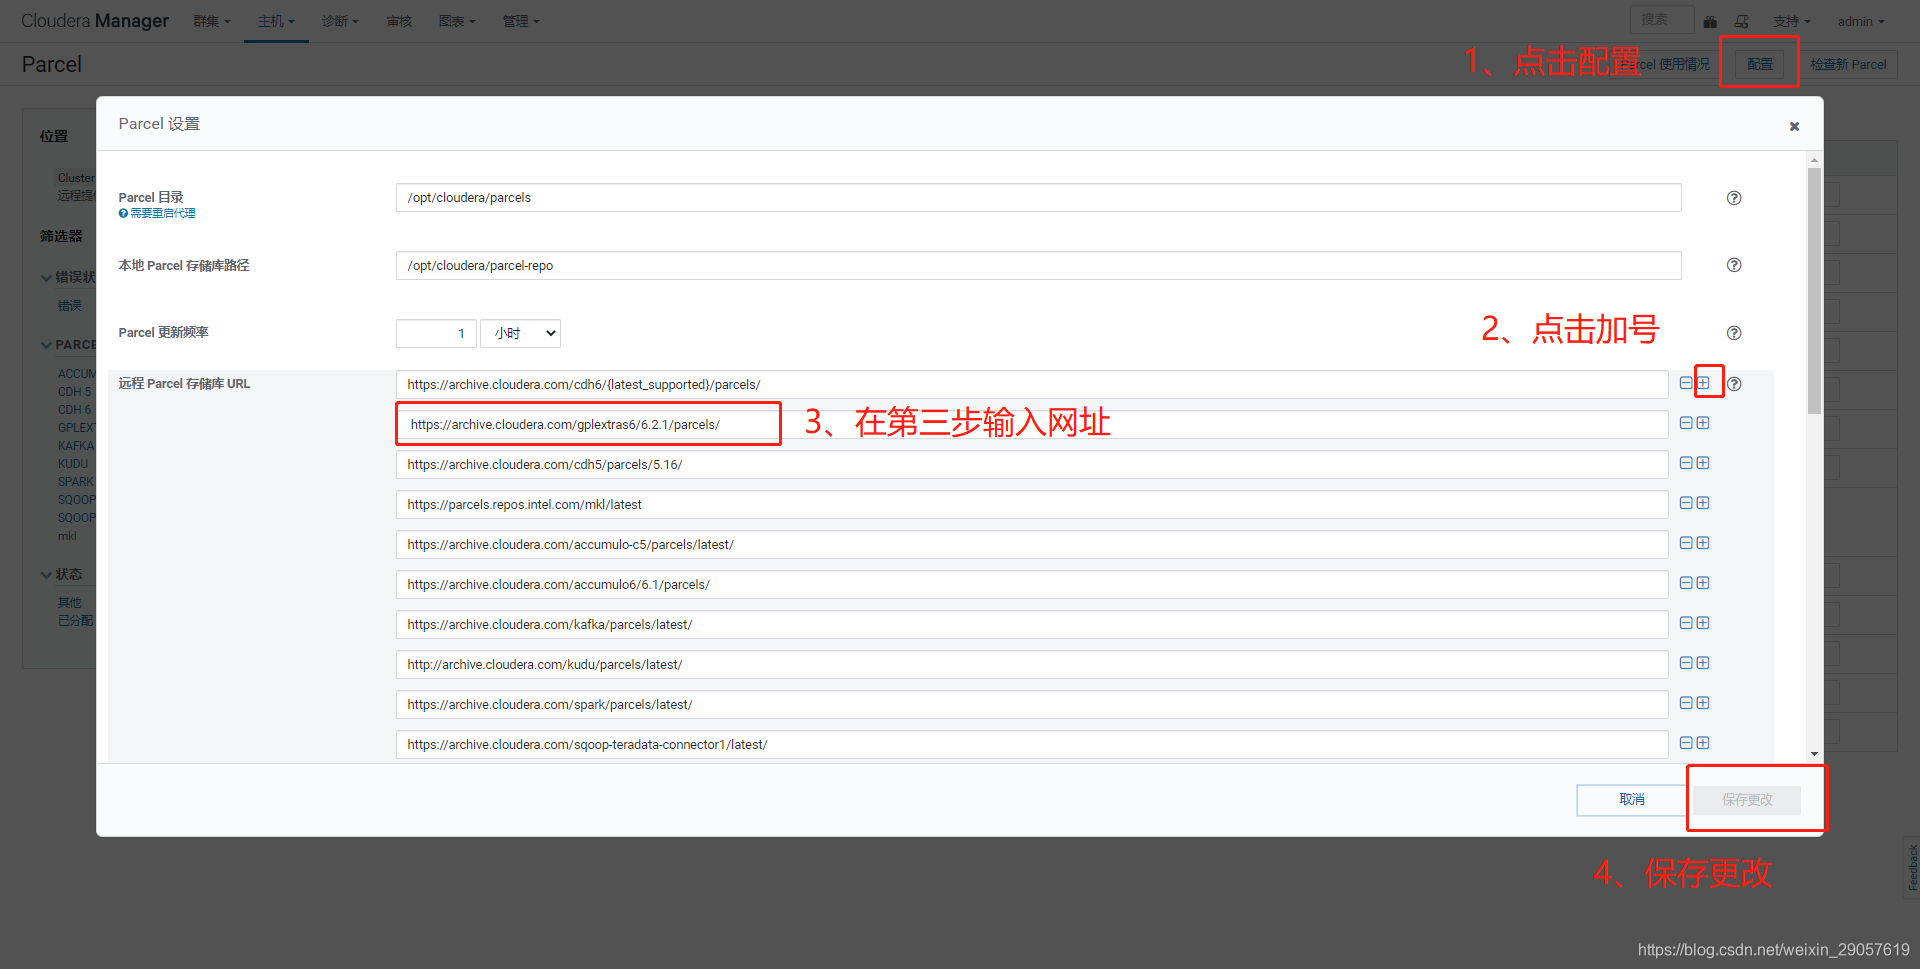Image resolution: width=1920 pixels, height=969 pixels.
Task: Add row after sqoop-teradata-connector1 URL
Action: pos(1703,743)
